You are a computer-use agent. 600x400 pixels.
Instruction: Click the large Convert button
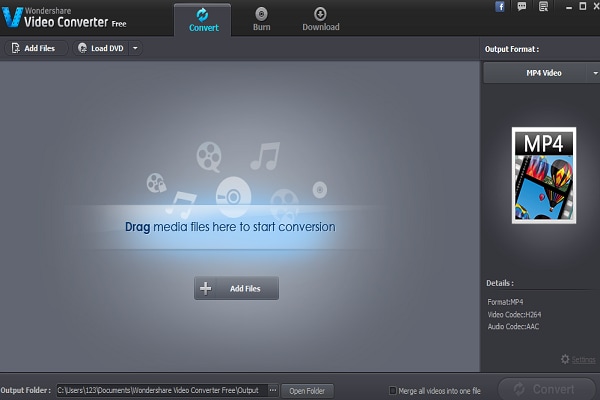pos(546,389)
